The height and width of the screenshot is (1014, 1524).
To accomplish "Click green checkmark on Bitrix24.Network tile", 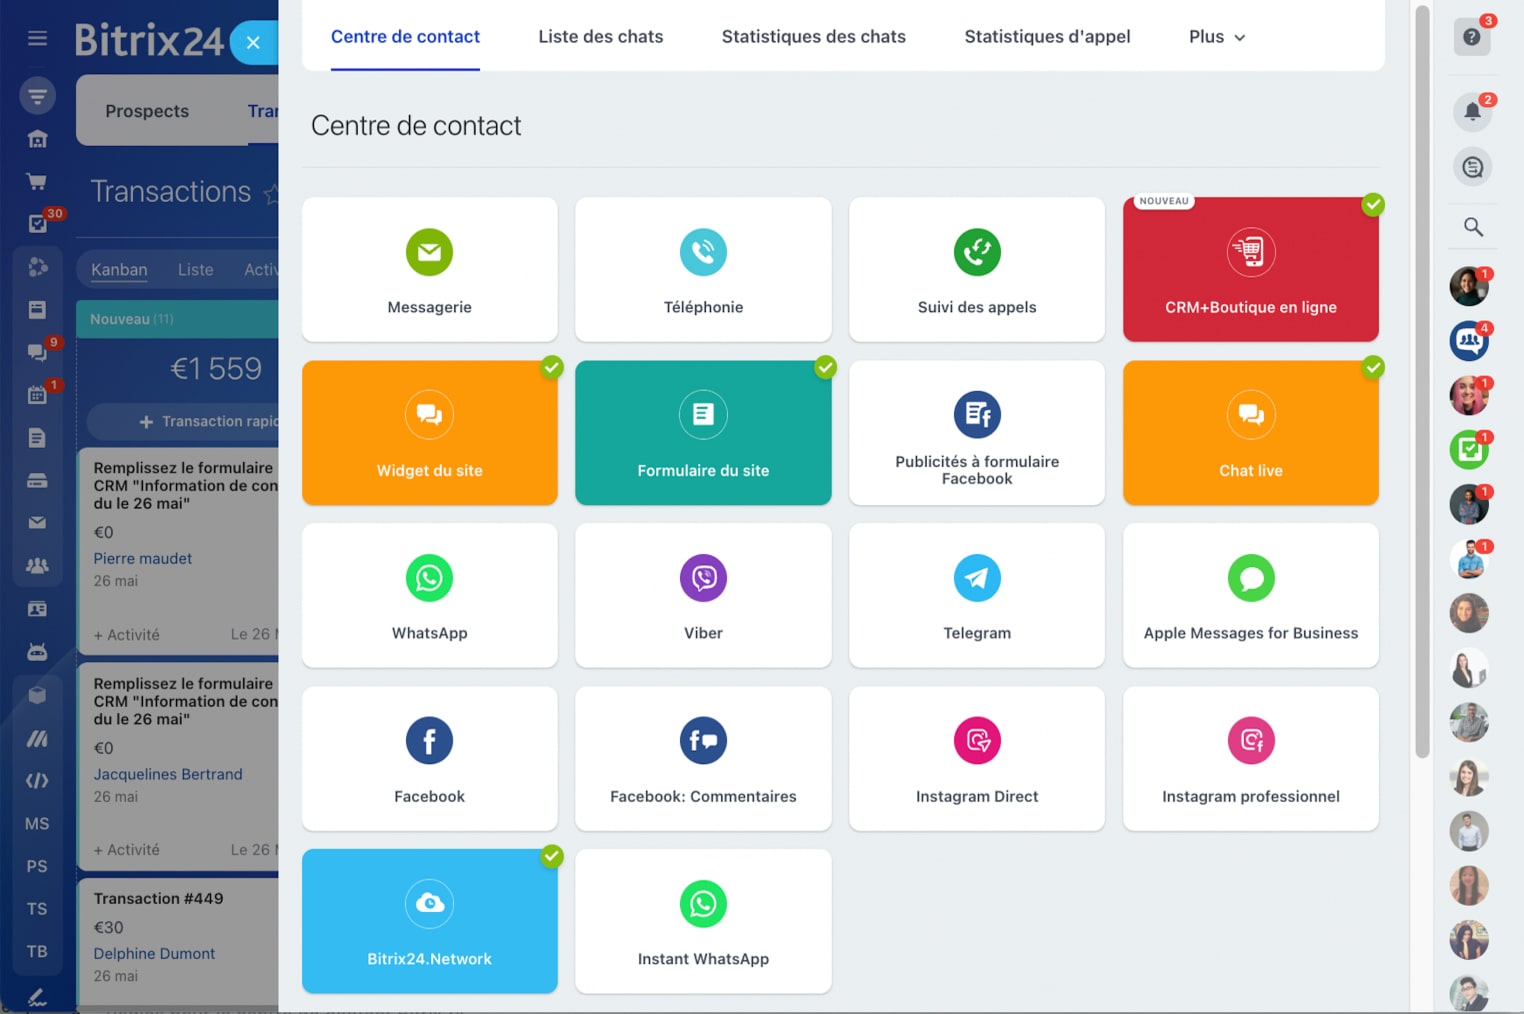I will click(x=551, y=856).
